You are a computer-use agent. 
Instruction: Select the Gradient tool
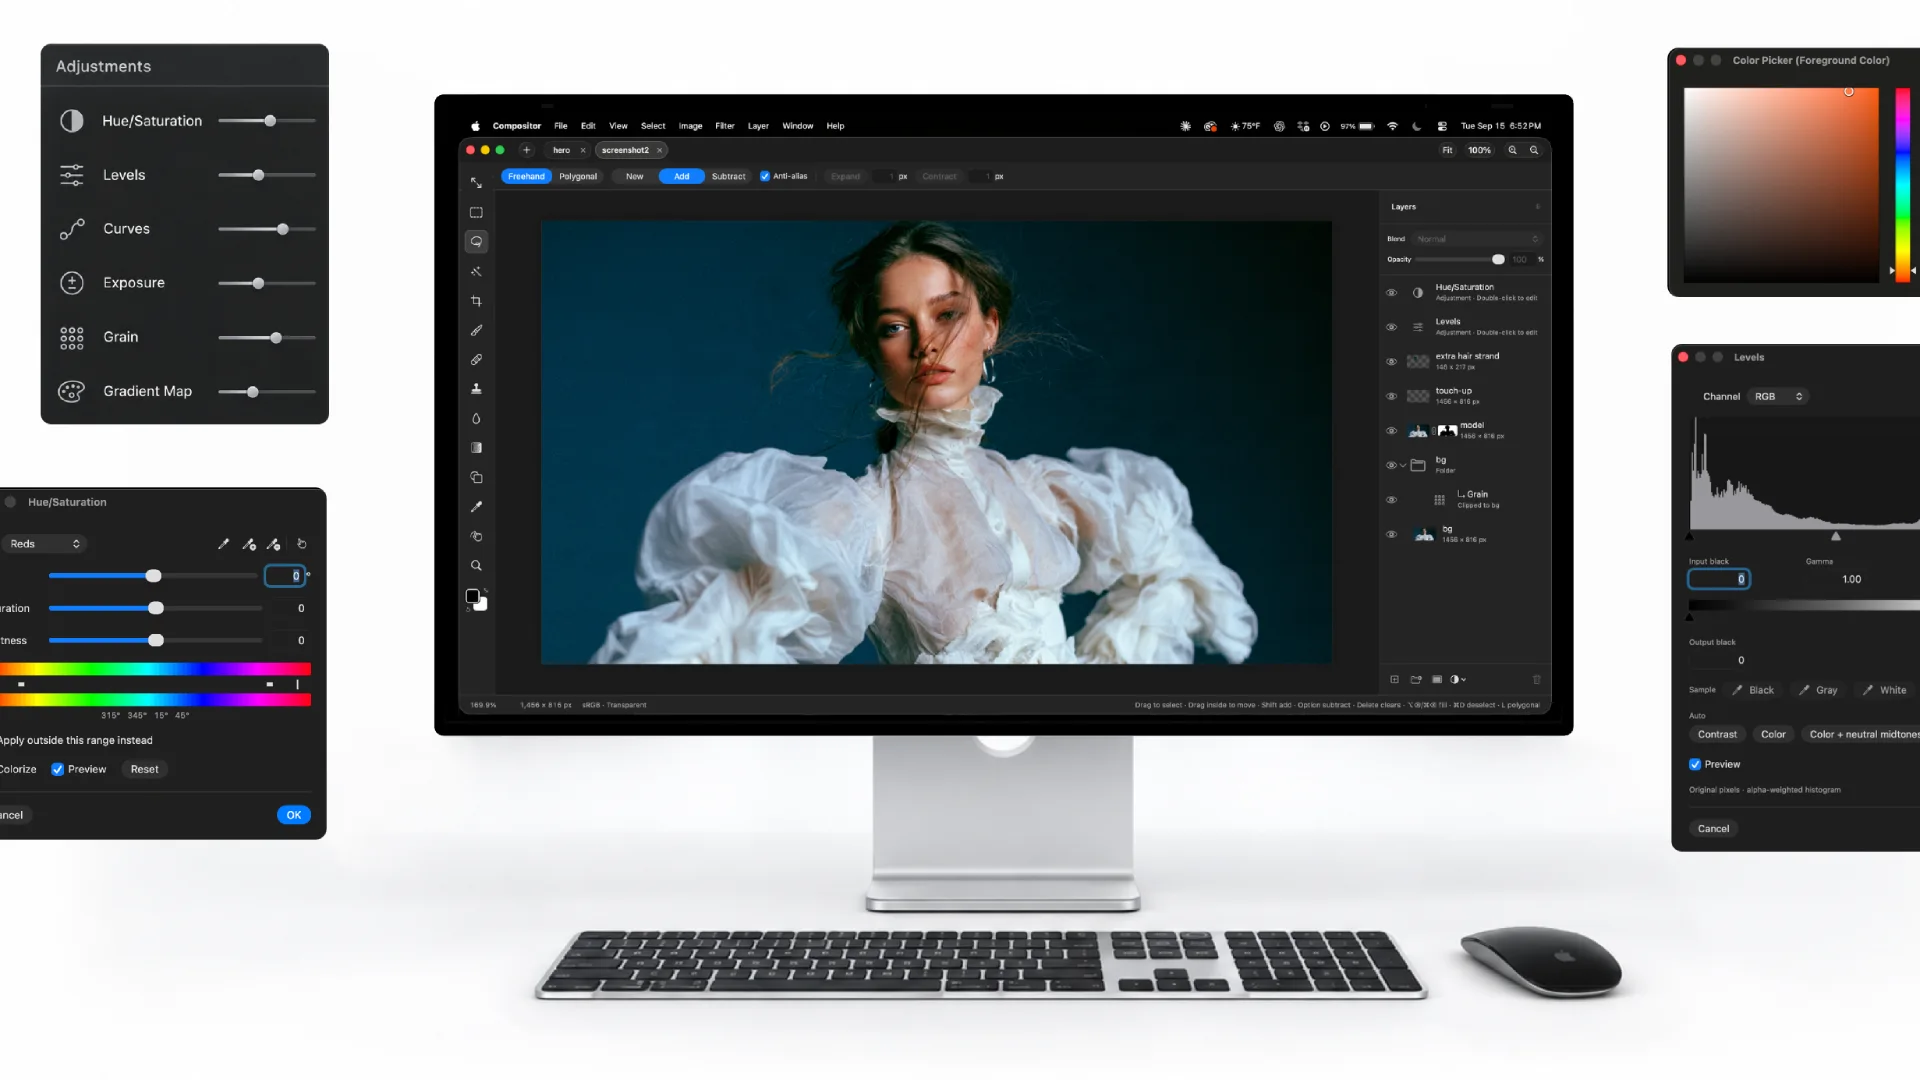(476, 448)
